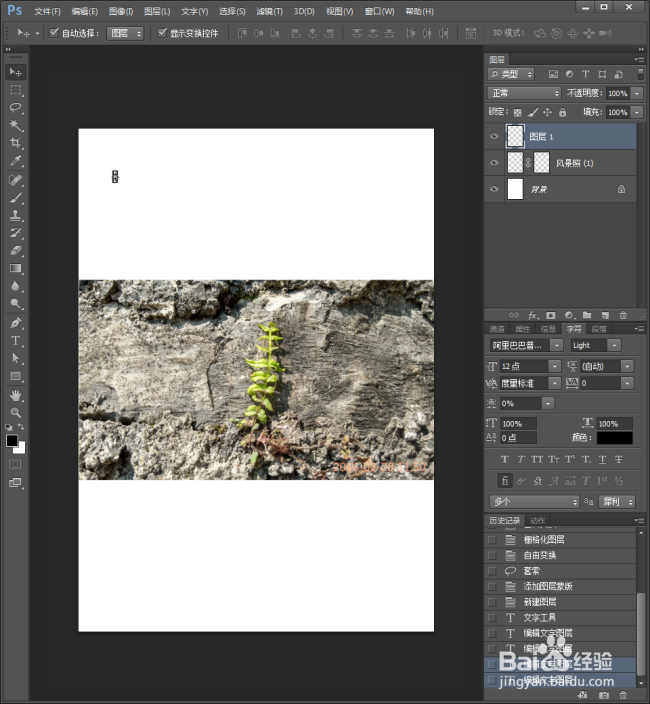This screenshot has width=650, height=704.
Task: Select the 添加图层蒙版 history state
Action: [x=560, y=586]
